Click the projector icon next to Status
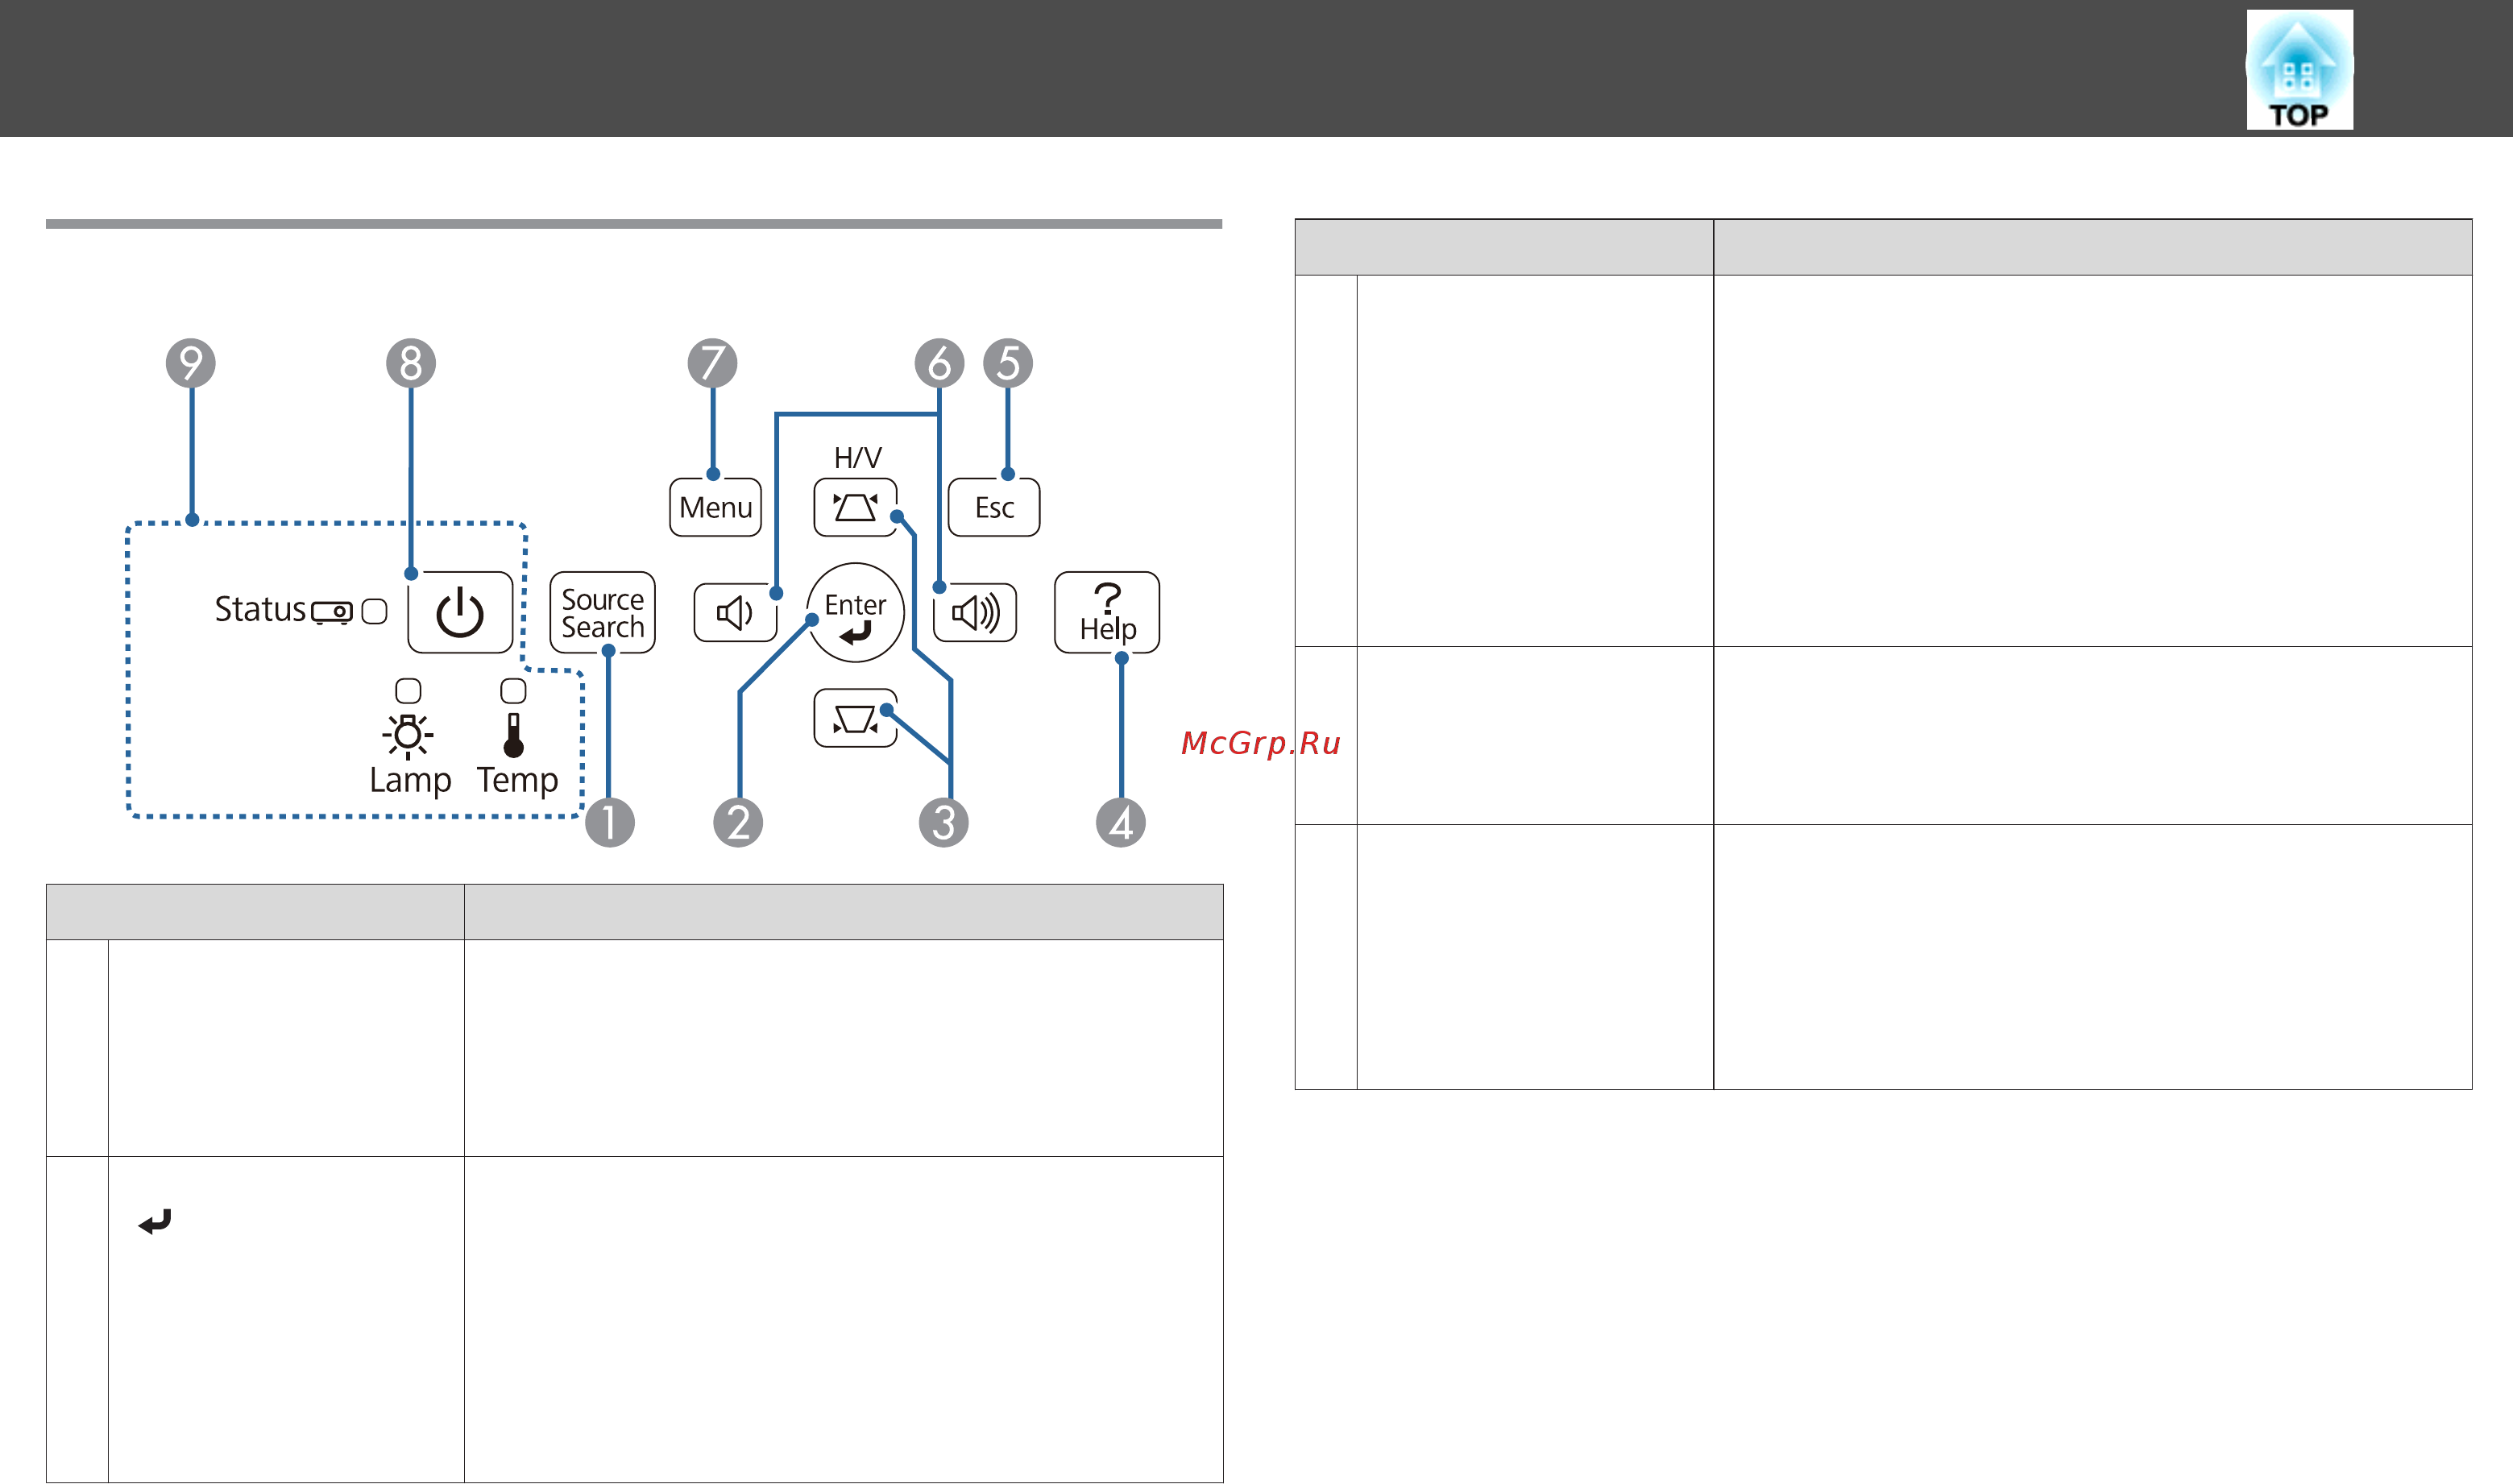This screenshot has width=2513, height=1484. [x=332, y=612]
